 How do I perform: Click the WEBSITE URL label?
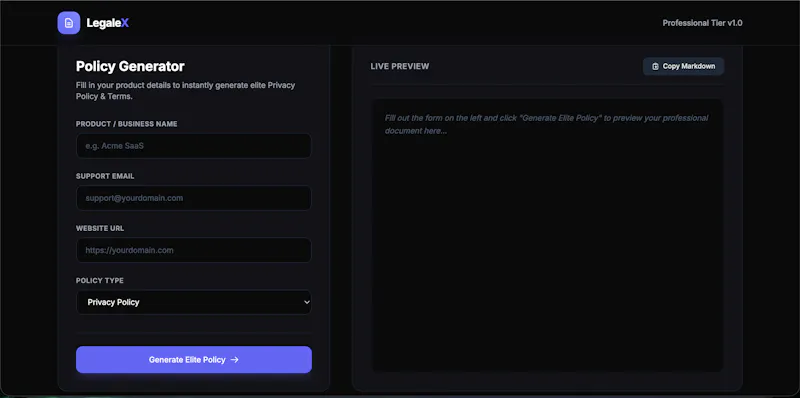(100, 229)
